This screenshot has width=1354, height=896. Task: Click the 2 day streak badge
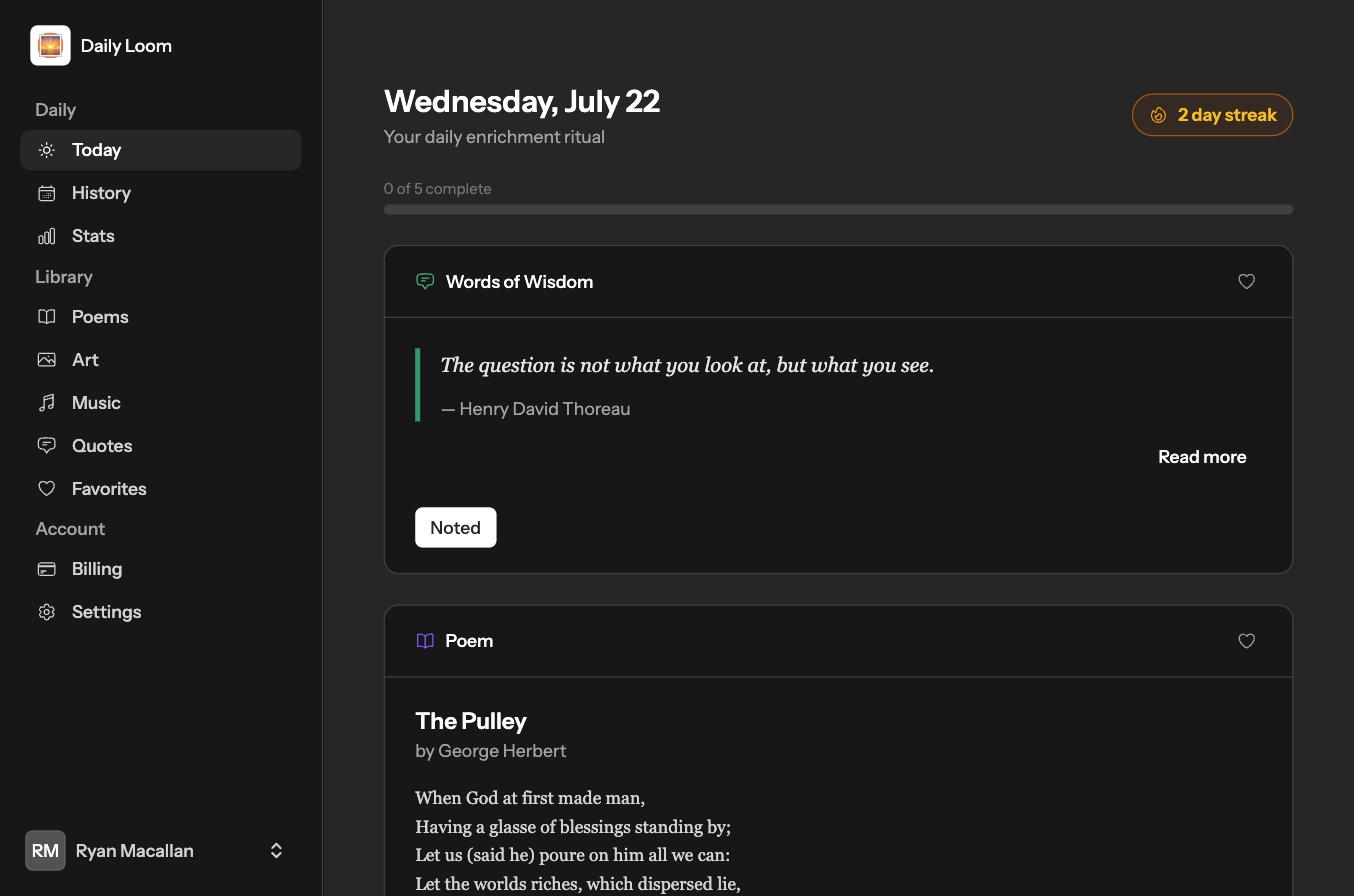coord(1212,115)
